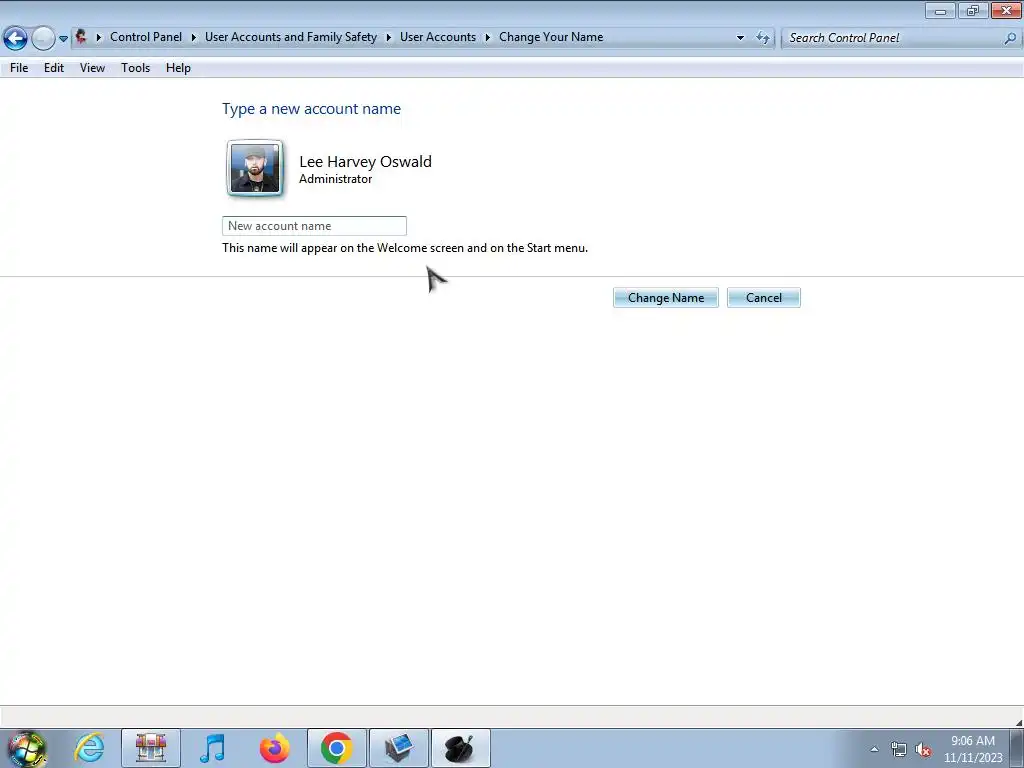The height and width of the screenshot is (768, 1024).
Task: Restore down the Control Panel window
Action: click(972, 10)
